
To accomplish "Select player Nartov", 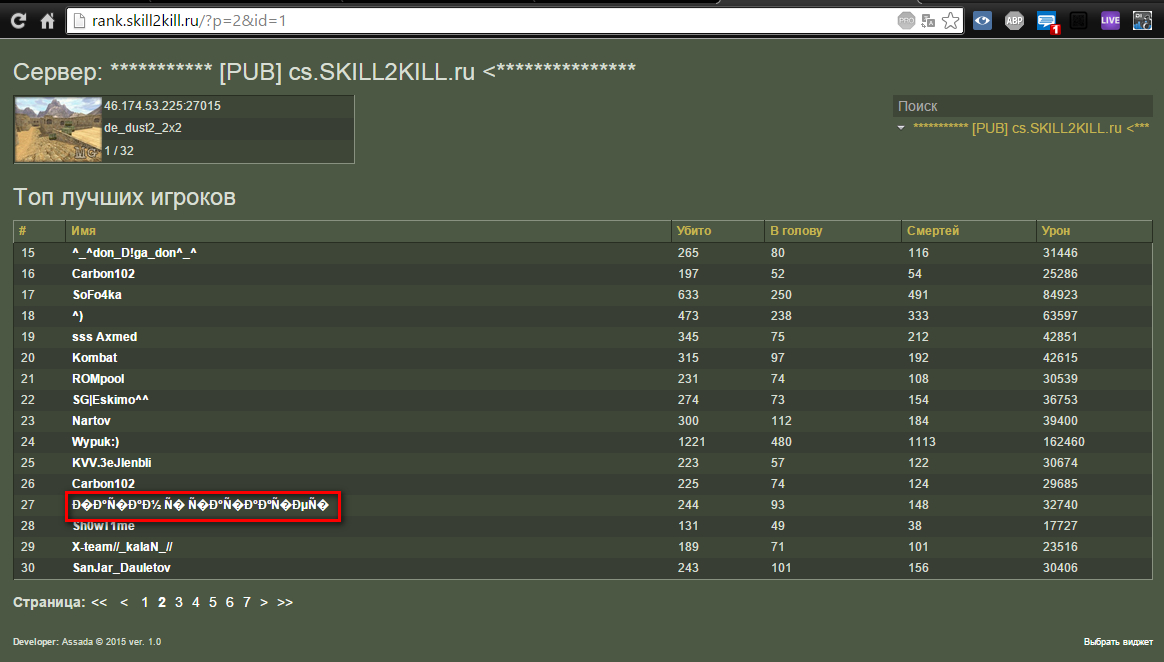I will pyautogui.click(x=91, y=421).
